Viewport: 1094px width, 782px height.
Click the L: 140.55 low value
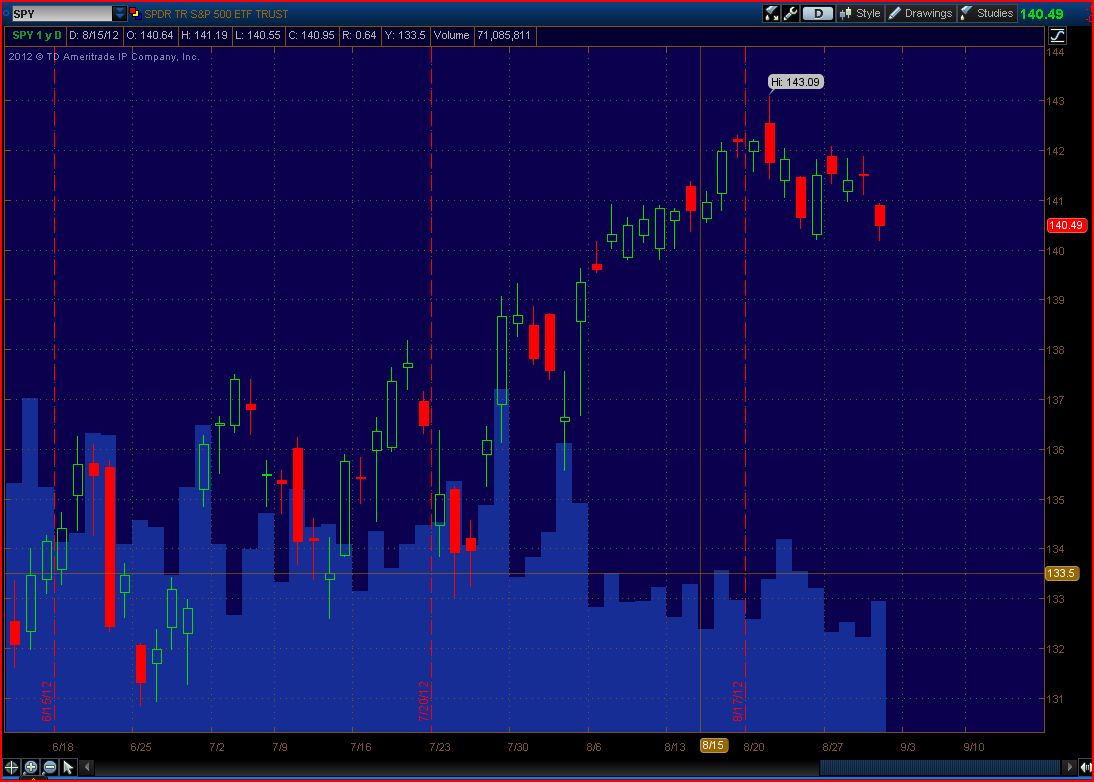pos(257,35)
